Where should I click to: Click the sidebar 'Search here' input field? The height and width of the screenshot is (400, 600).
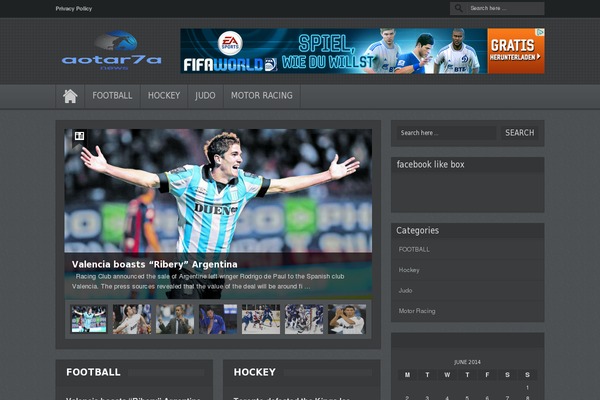tap(446, 133)
